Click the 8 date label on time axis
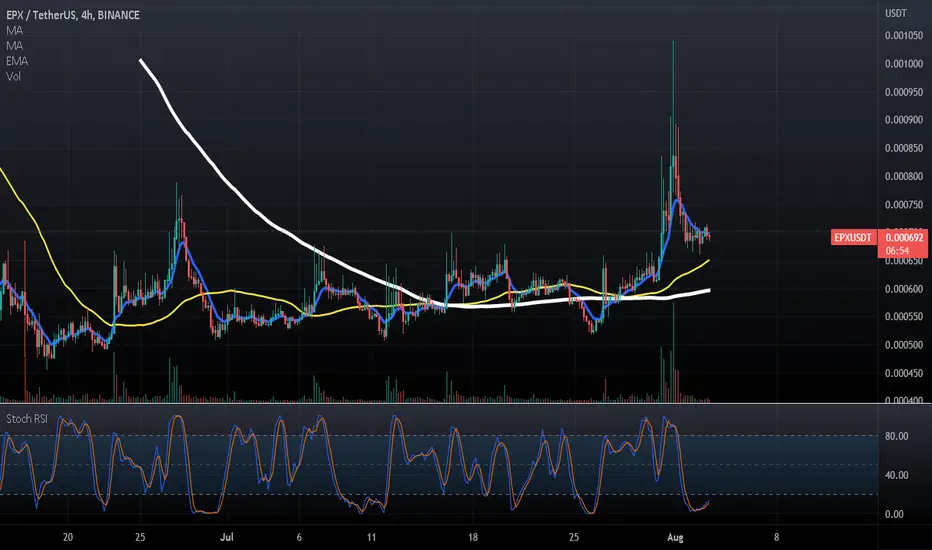 pos(776,538)
